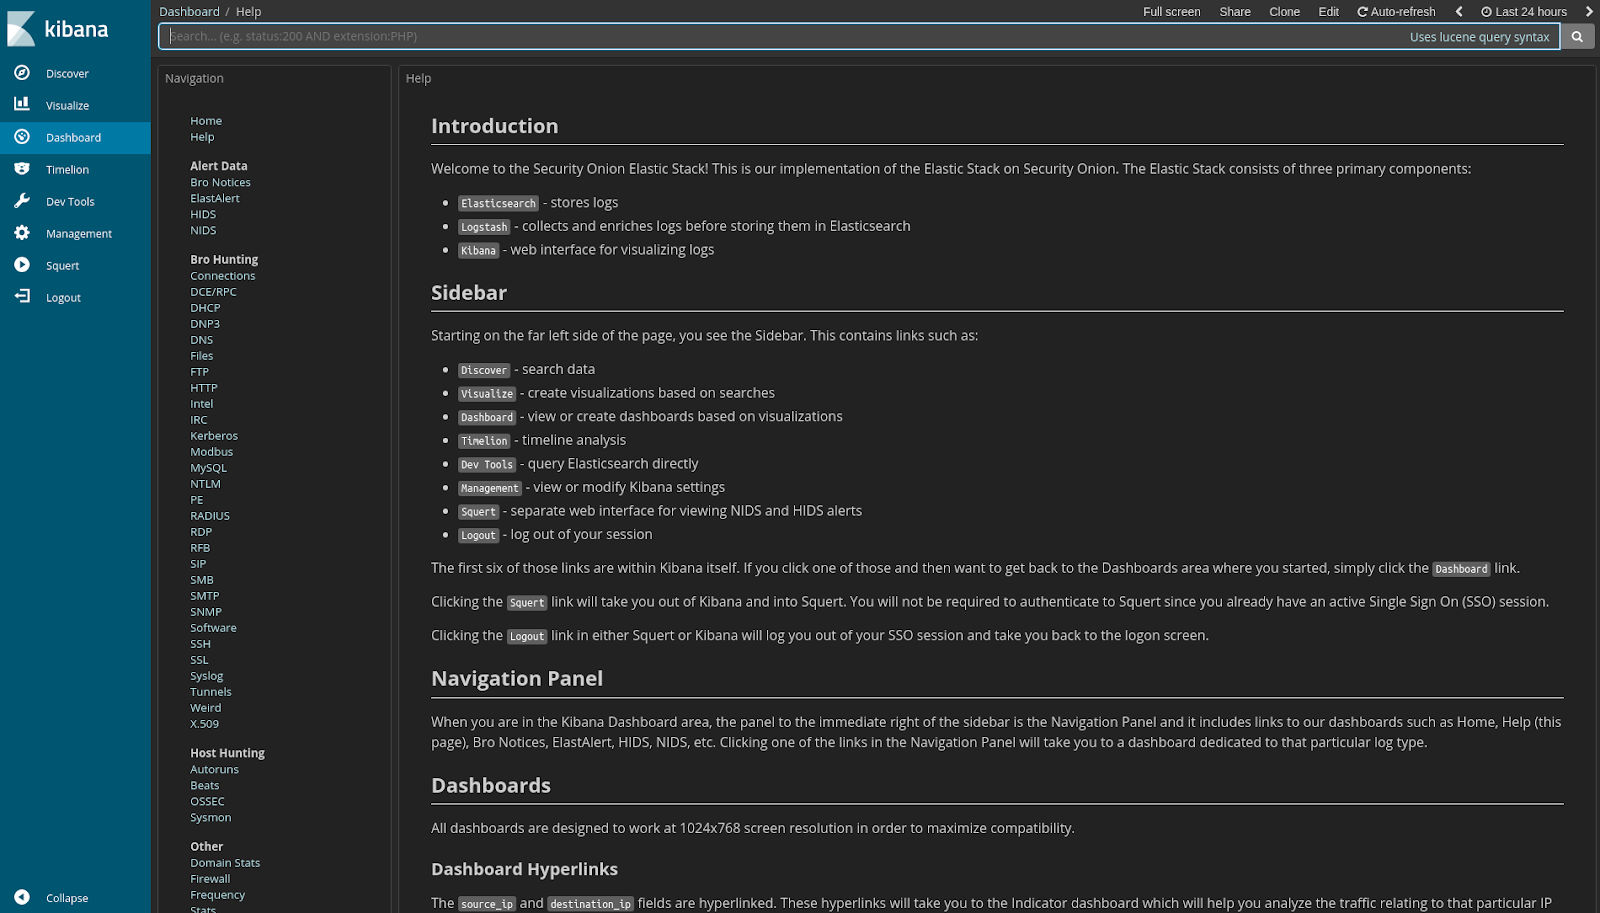This screenshot has width=1600, height=913.
Task: Open the NIDS alert dashboard
Action: tap(203, 230)
